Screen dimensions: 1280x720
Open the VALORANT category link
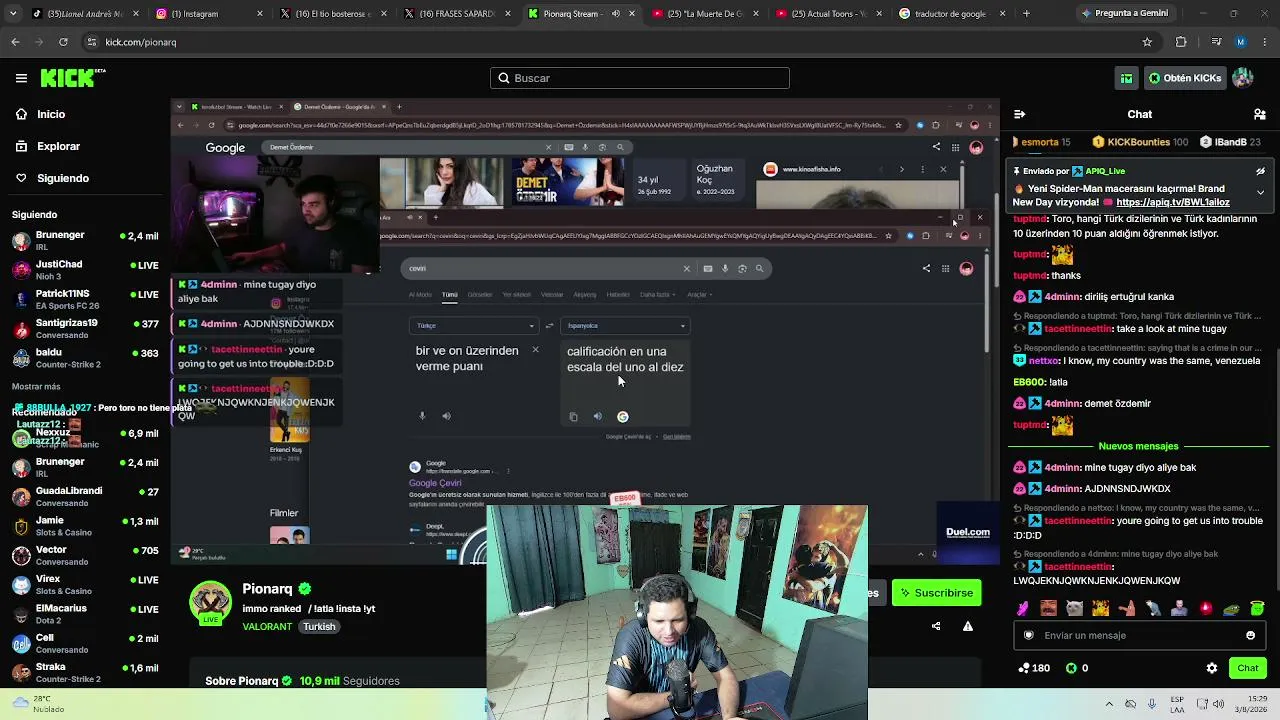(x=267, y=627)
